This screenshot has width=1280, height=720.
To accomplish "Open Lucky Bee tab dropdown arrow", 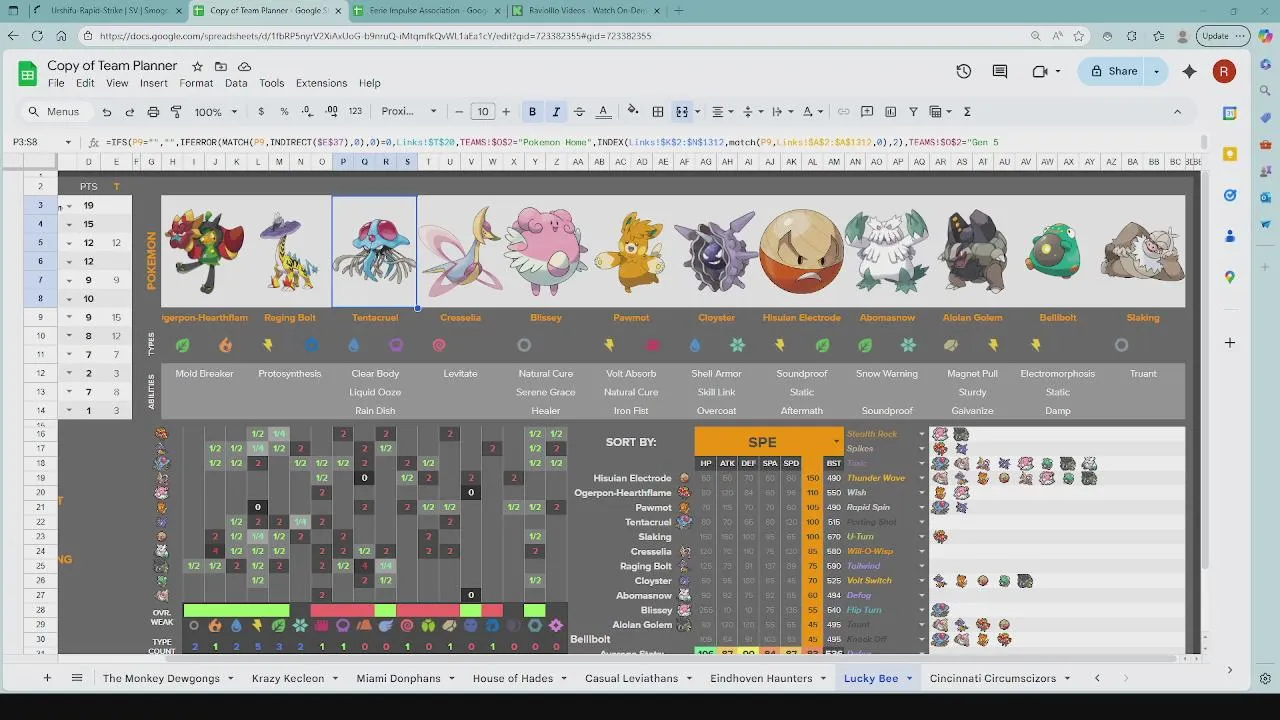I will (x=909, y=678).
